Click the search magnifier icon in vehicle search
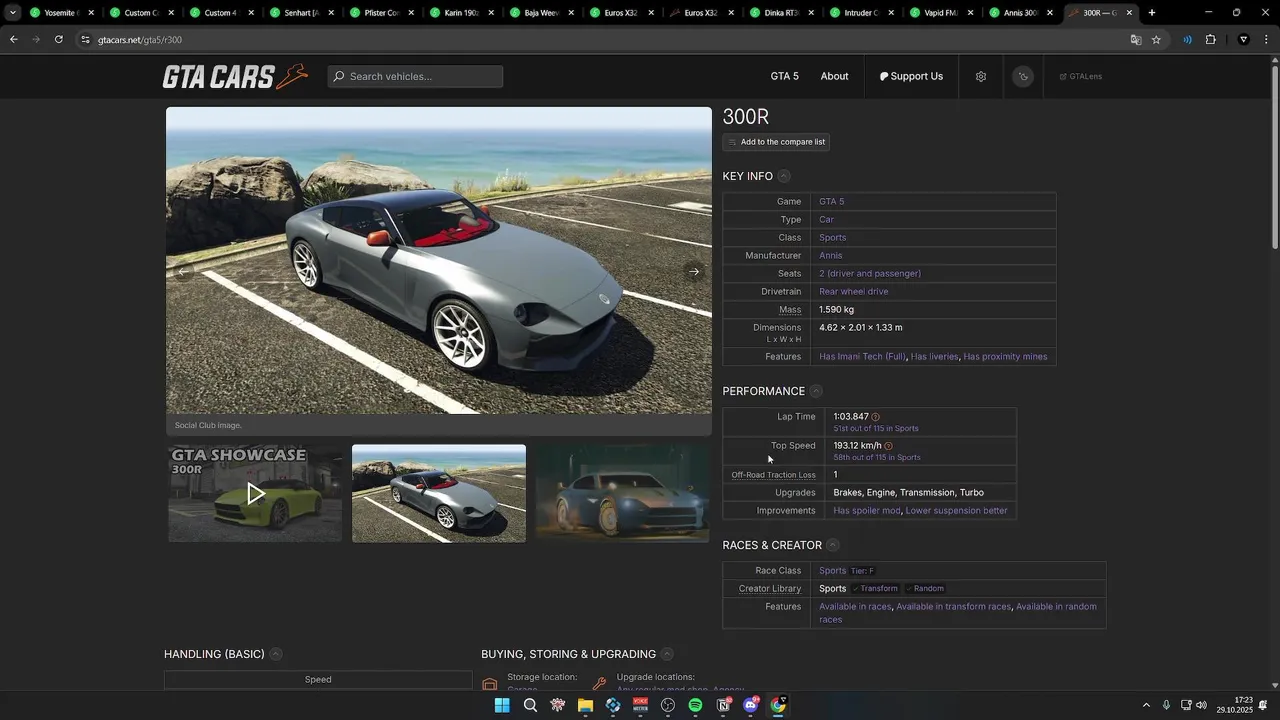Image resolution: width=1280 pixels, height=720 pixels. click(x=339, y=76)
